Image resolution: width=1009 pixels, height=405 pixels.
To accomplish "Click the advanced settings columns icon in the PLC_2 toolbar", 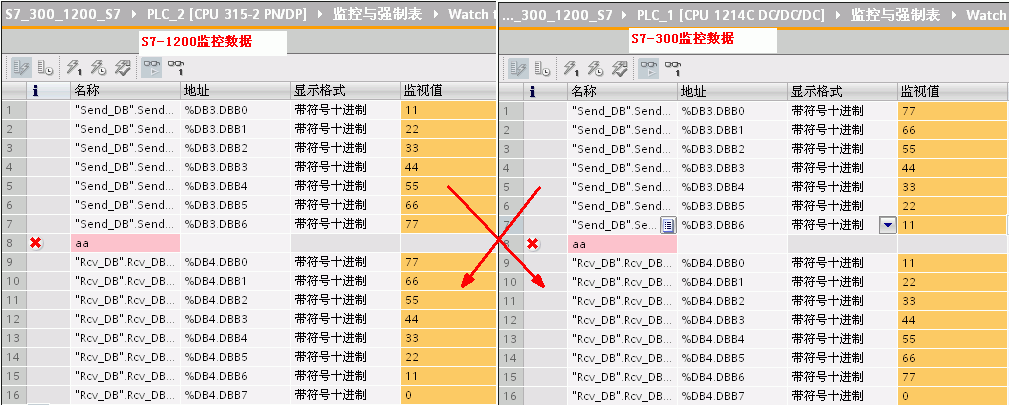I will (x=46, y=68).
